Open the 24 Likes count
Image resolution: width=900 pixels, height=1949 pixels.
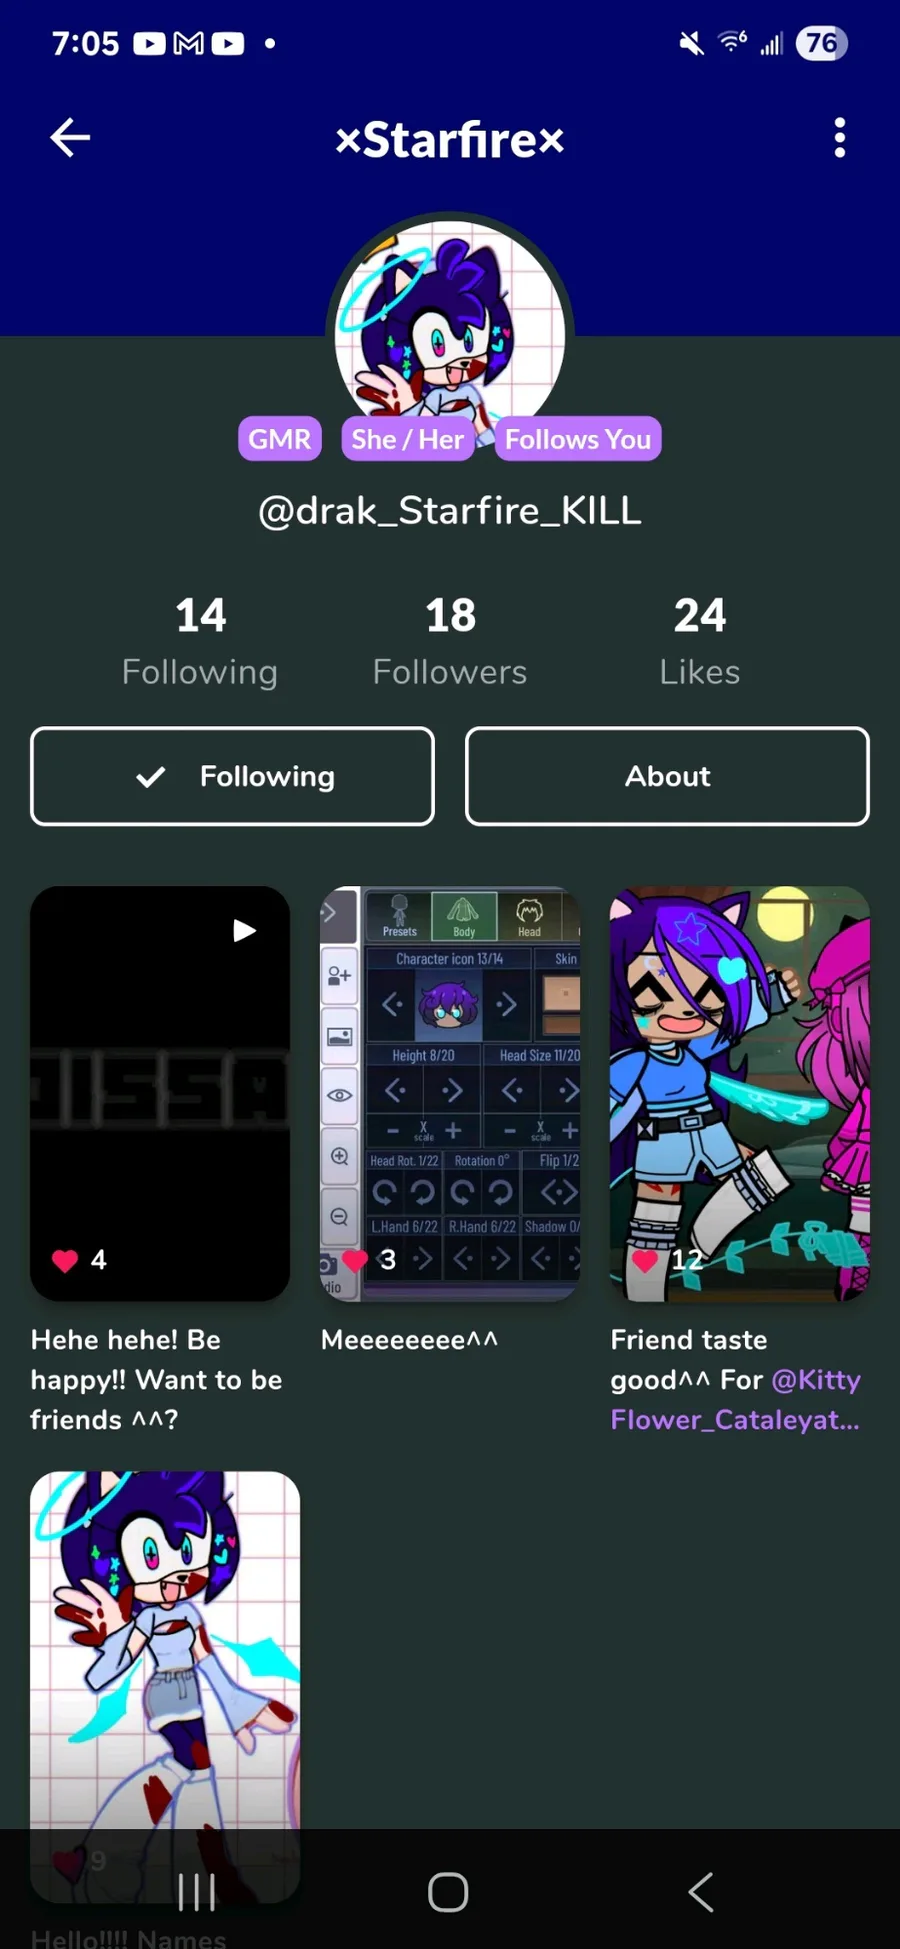(x=700, y=641)
